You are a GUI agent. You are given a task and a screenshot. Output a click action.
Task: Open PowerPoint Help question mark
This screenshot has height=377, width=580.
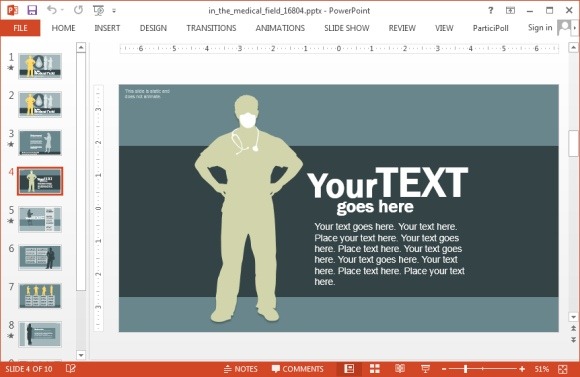coord(490,10)
